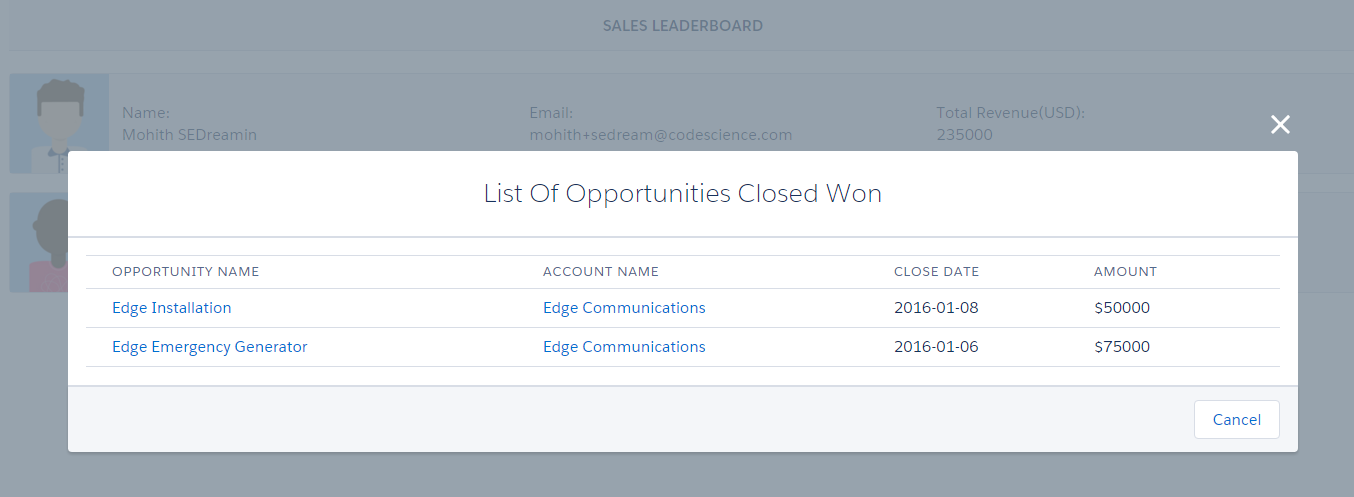Click the $75000 amount cell

[1122, 347]
